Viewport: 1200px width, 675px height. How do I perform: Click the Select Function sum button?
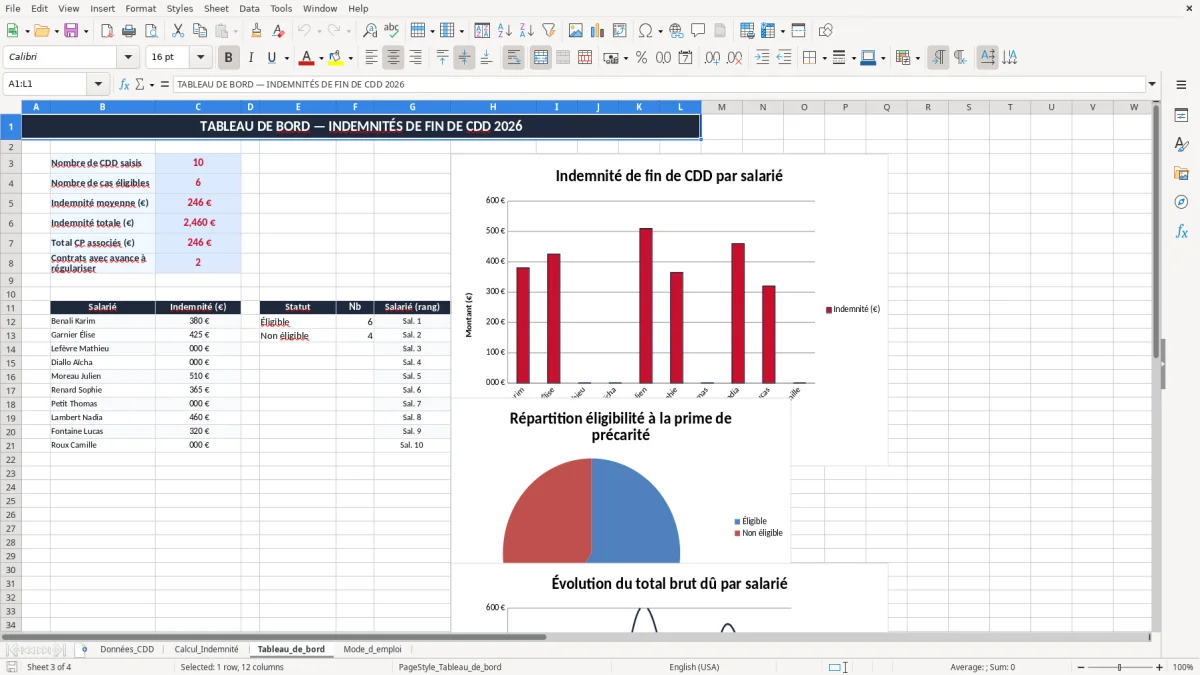coord(142,85)
